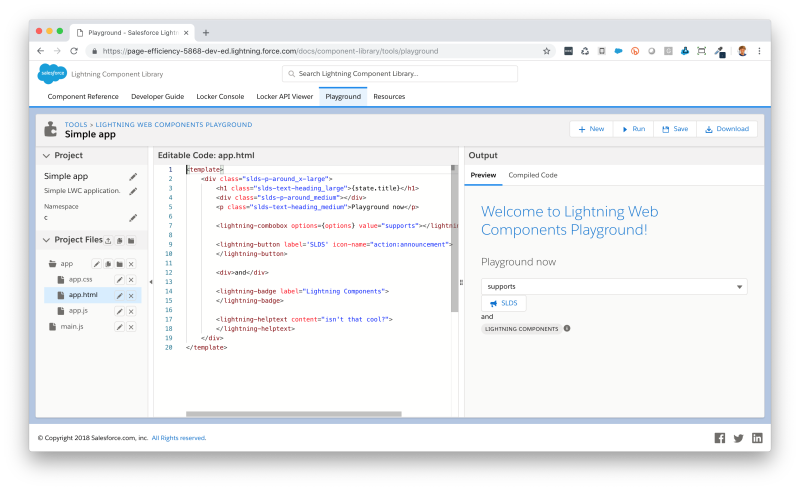Rename main.js with its pencil icon
This screenshot has width=800, height=490.
coord(119,327)
